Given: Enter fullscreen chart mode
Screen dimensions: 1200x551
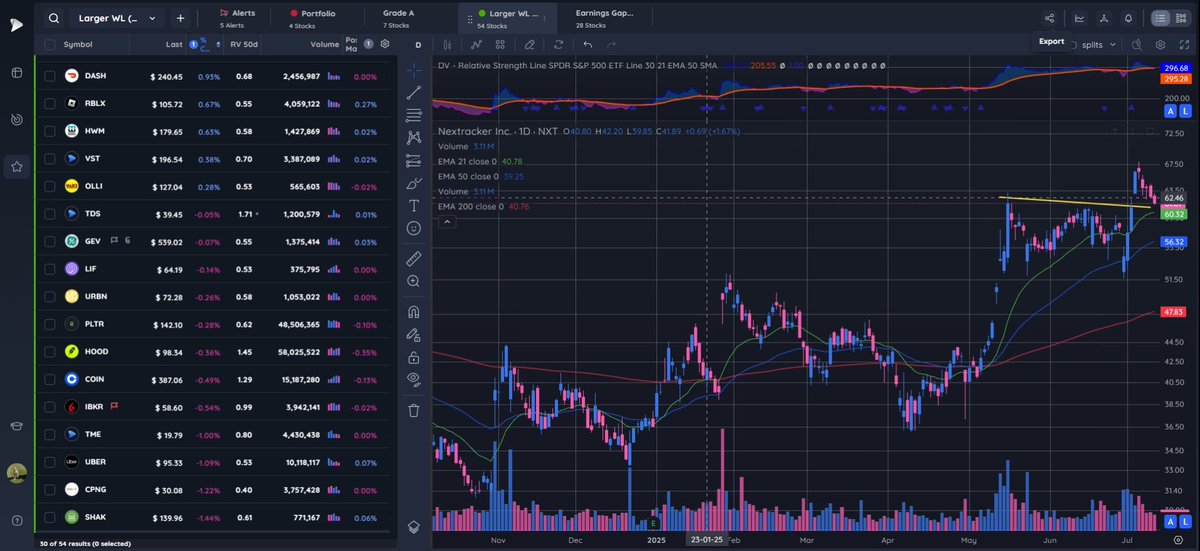Looking at the screenshot, I should [x=1183, y=44].
